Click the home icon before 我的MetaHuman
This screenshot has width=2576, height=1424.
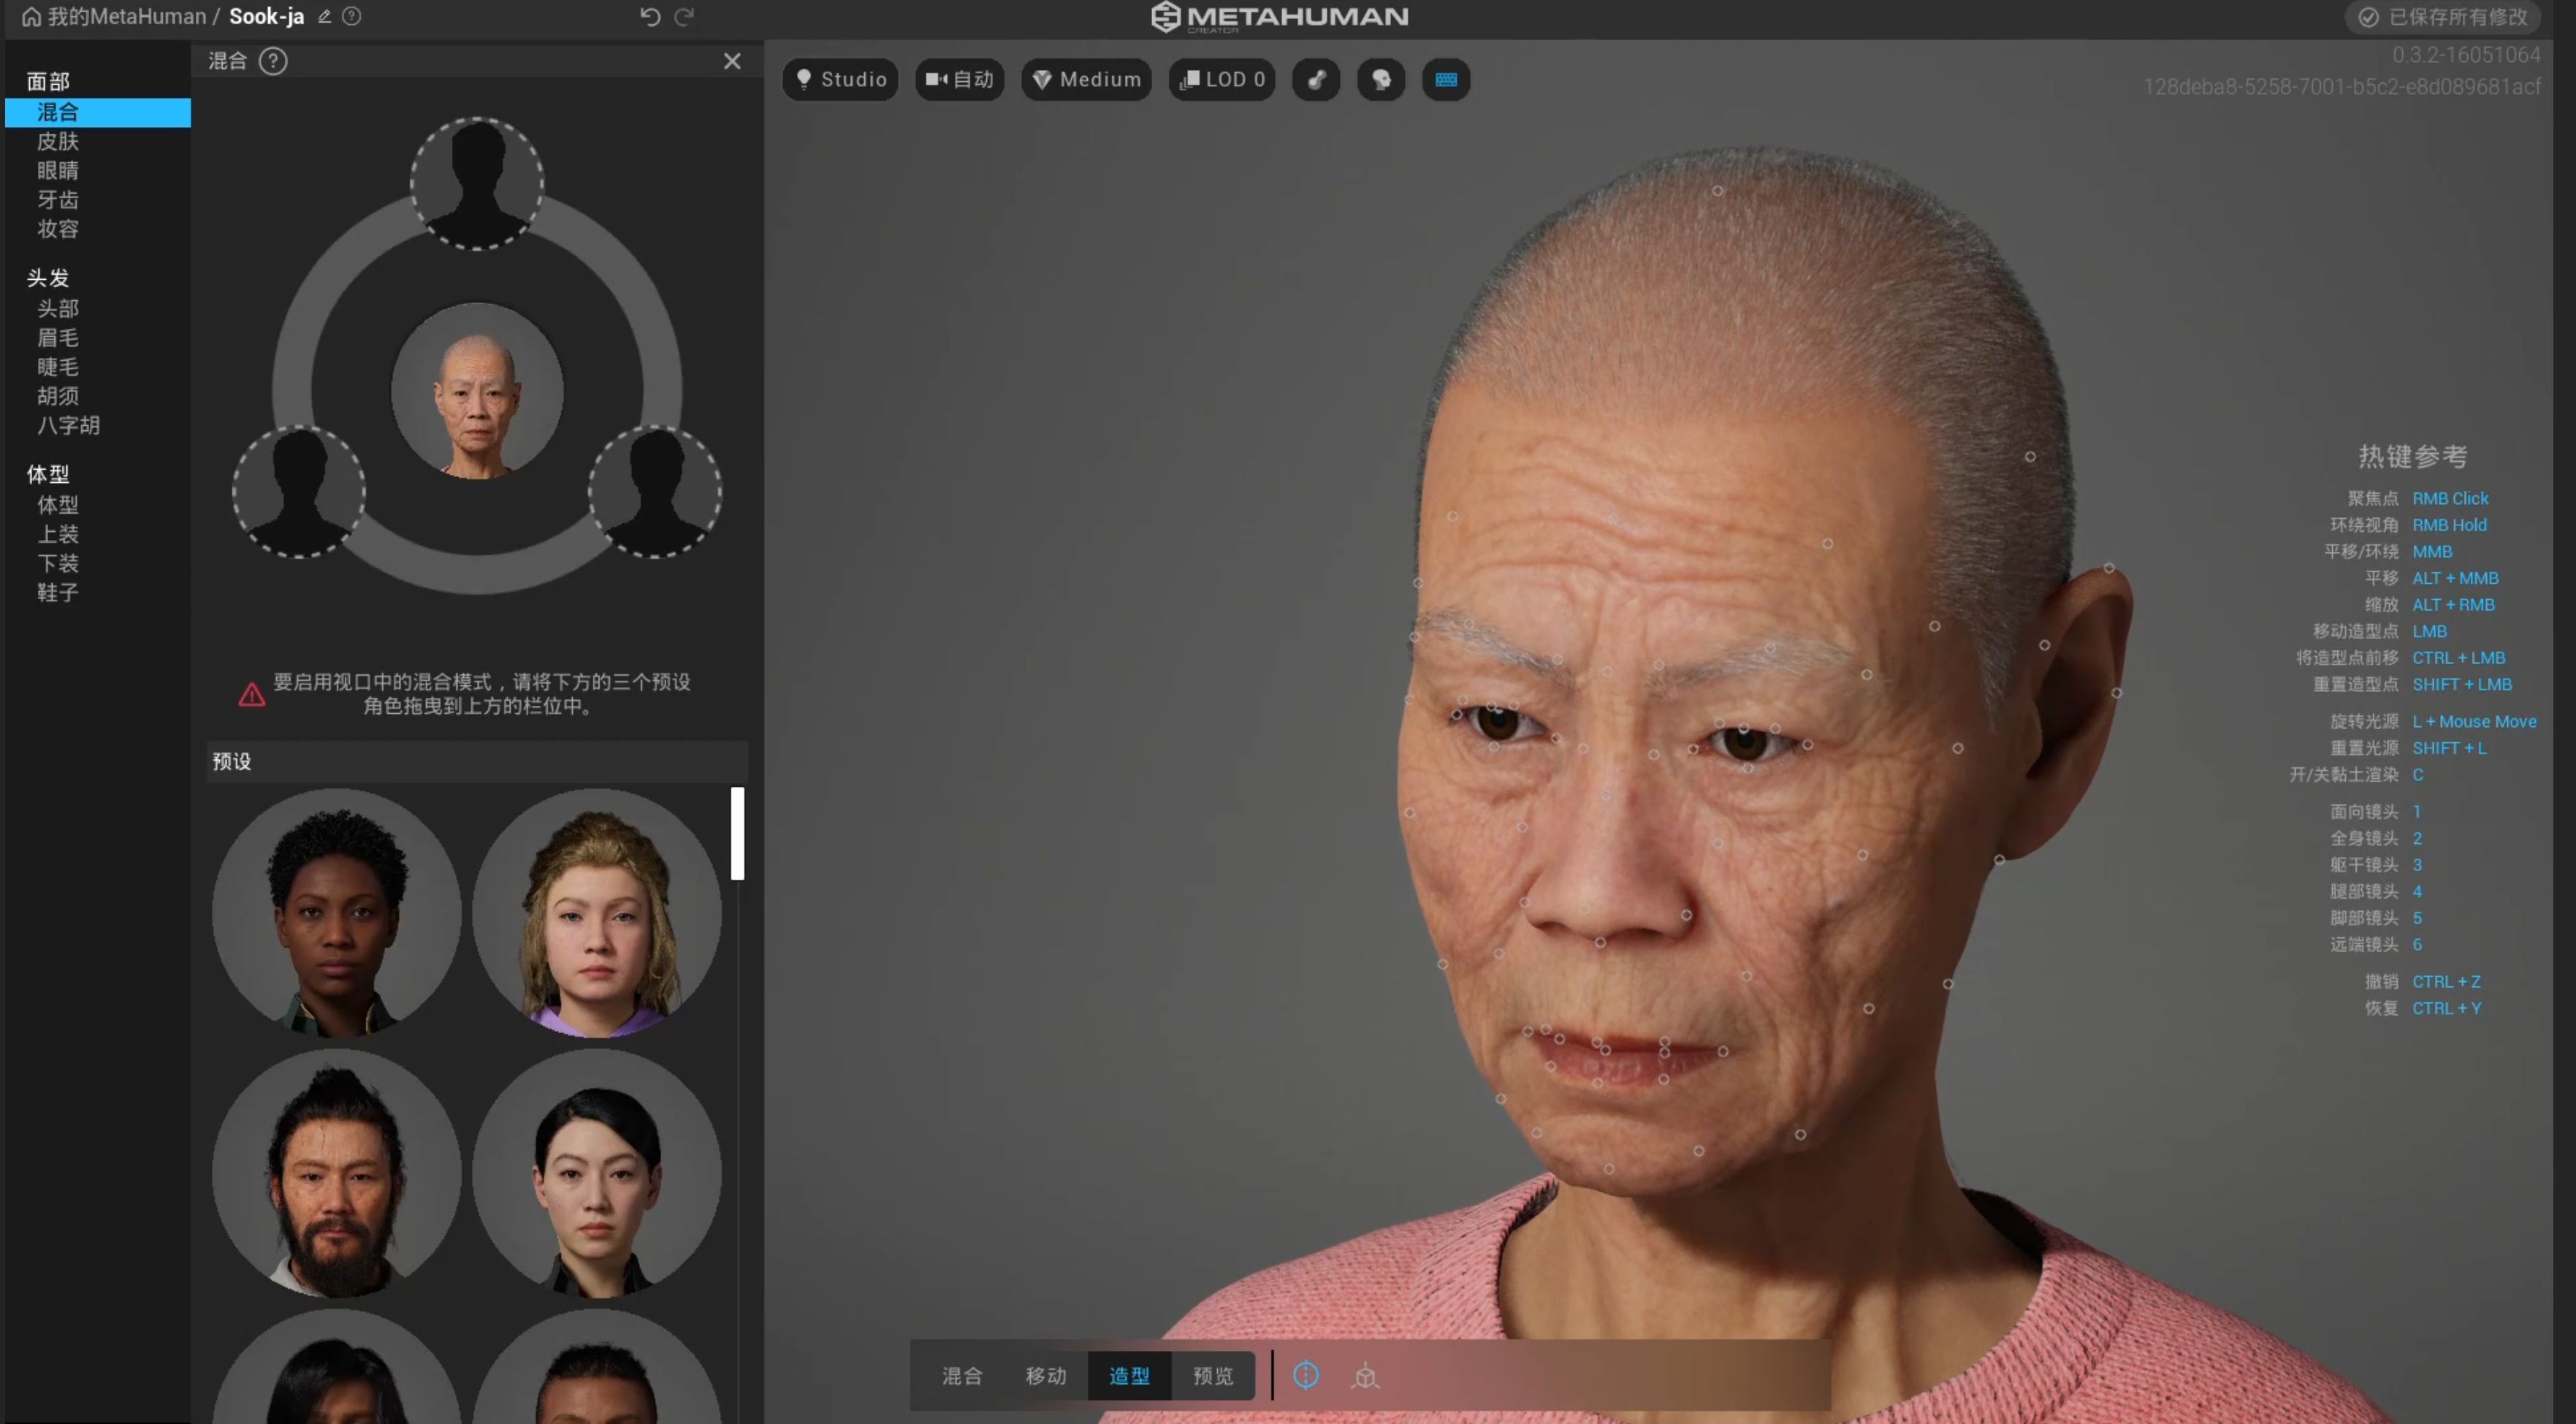click(x=31, y=17)
